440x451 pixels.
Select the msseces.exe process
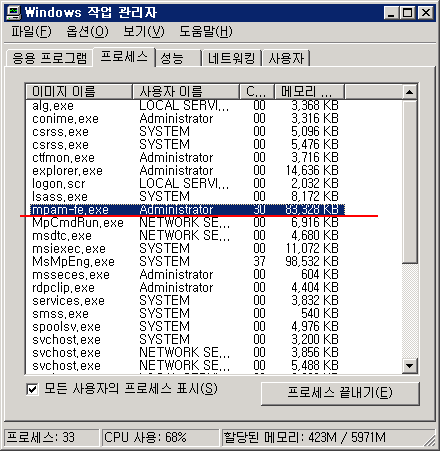tap(185, 275)
